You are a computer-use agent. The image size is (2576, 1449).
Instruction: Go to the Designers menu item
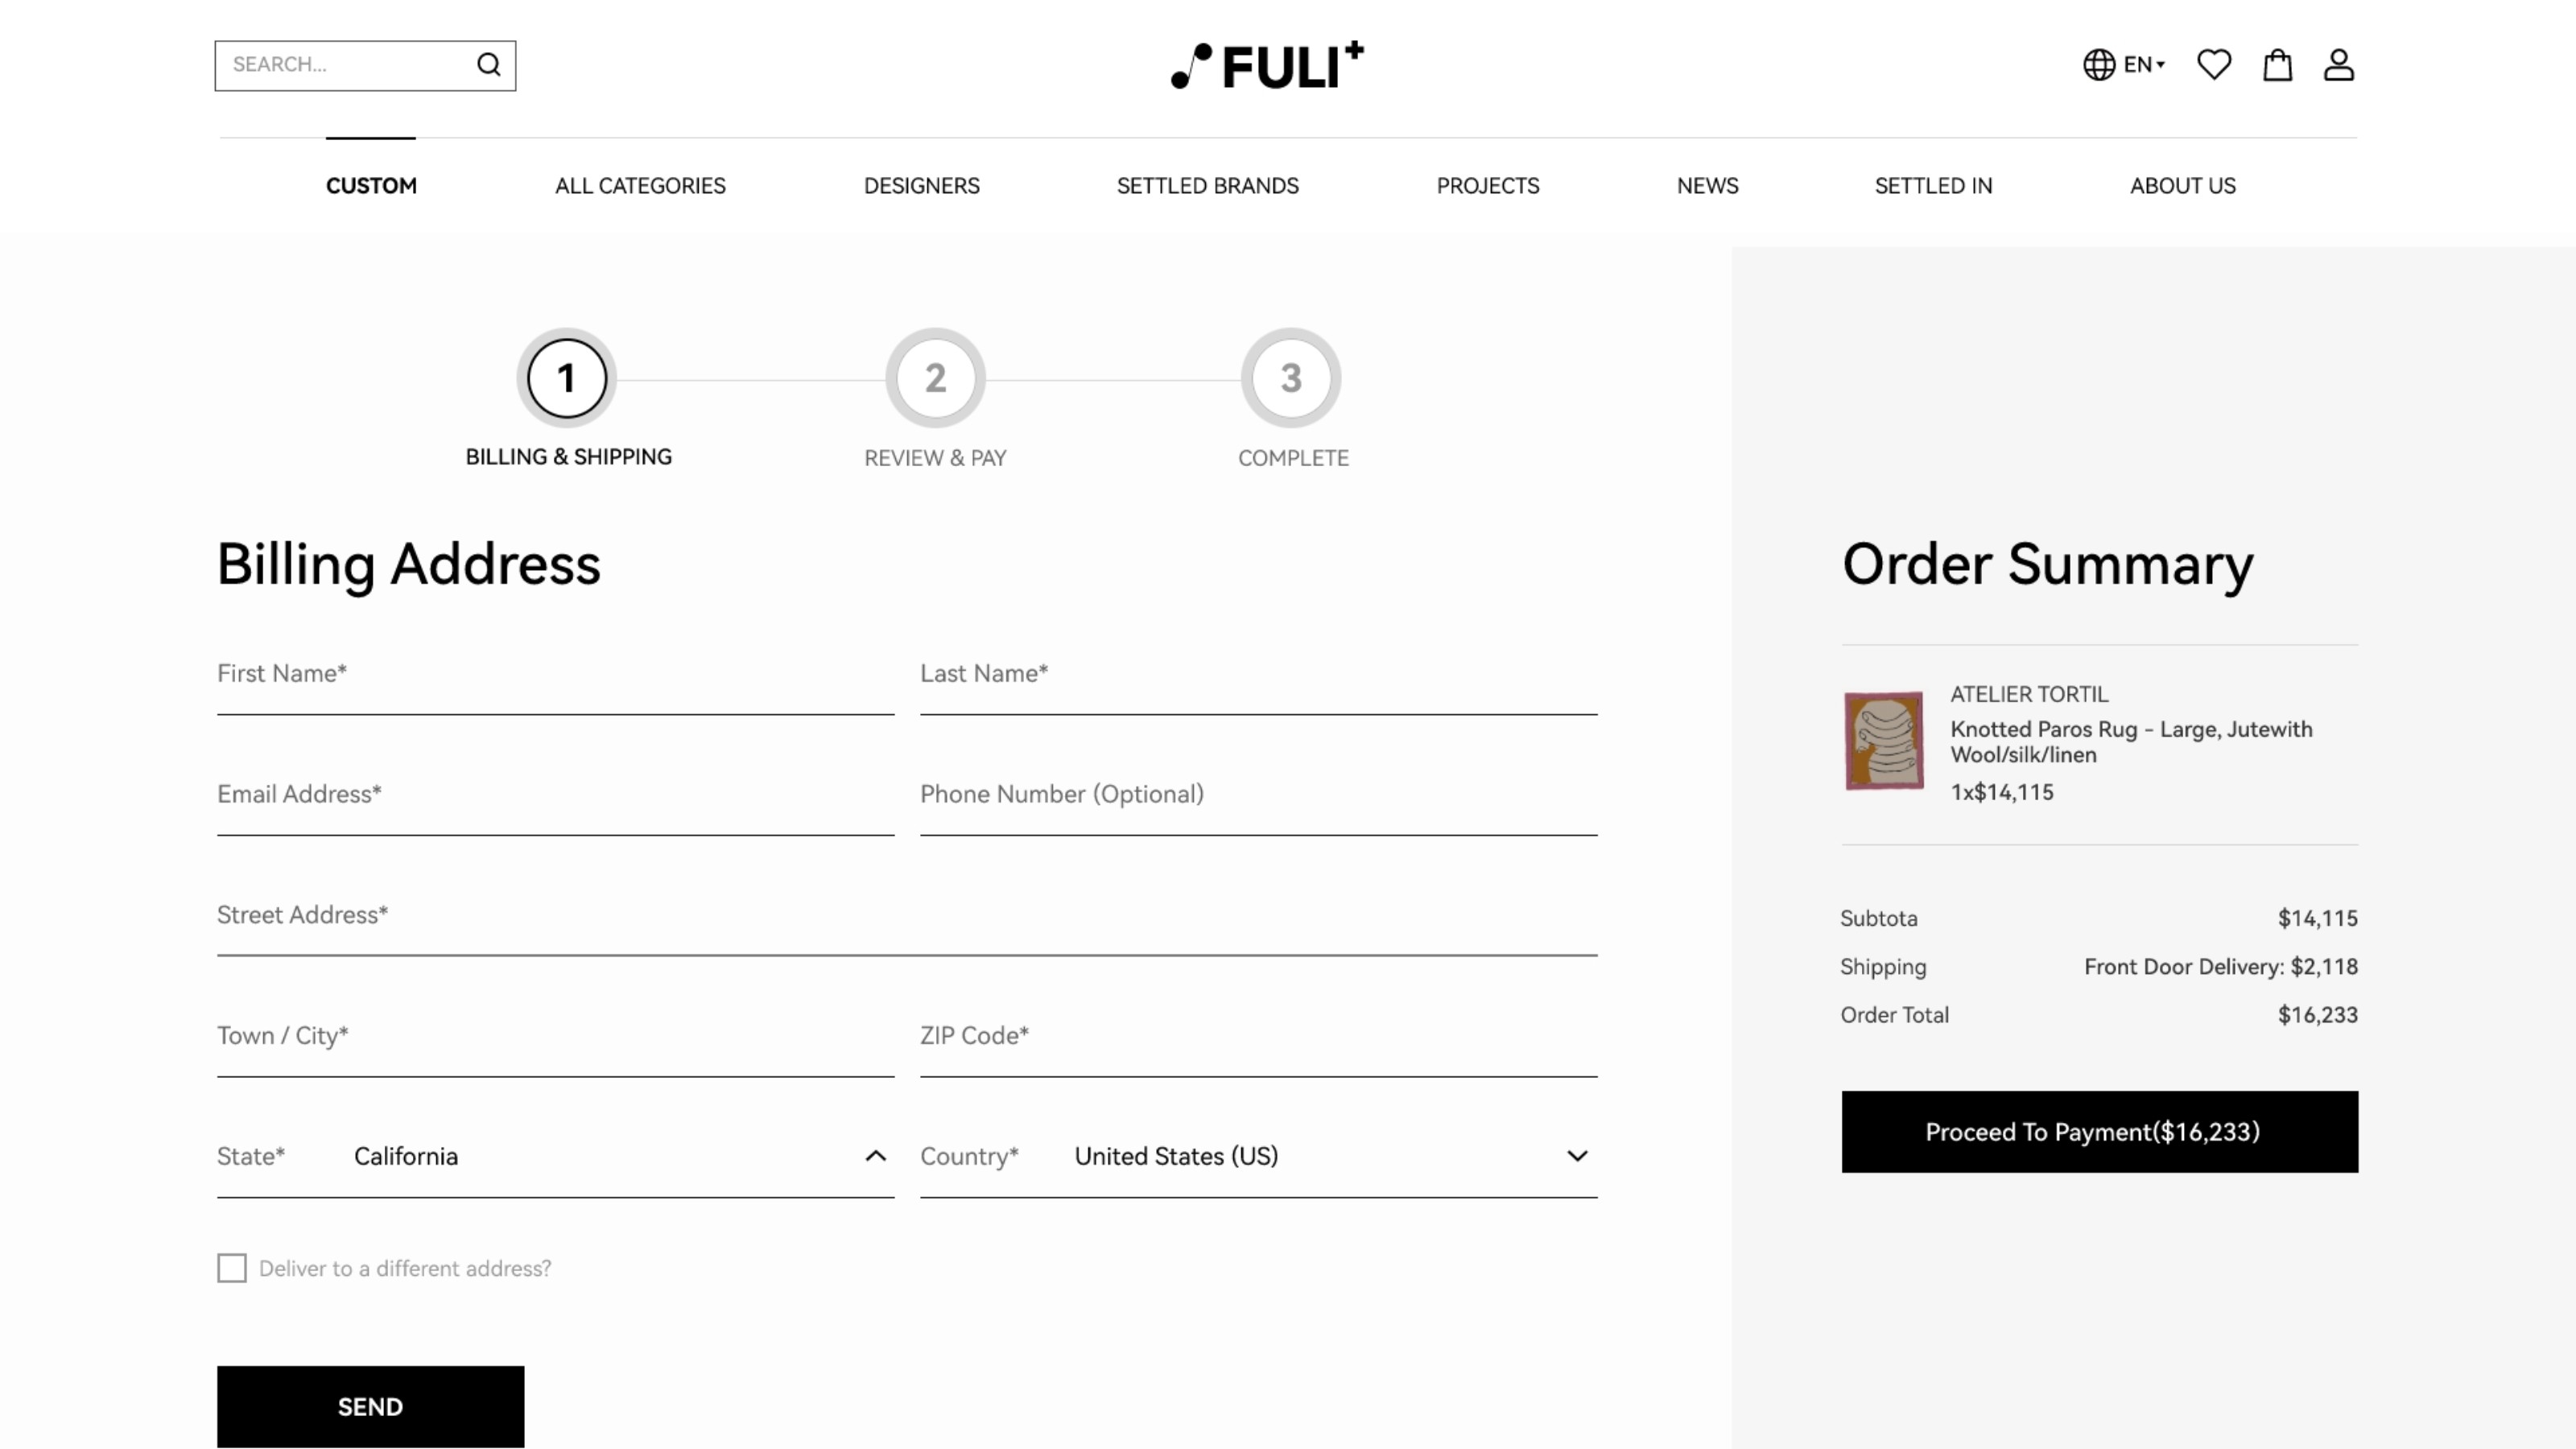tap(921, 186)
